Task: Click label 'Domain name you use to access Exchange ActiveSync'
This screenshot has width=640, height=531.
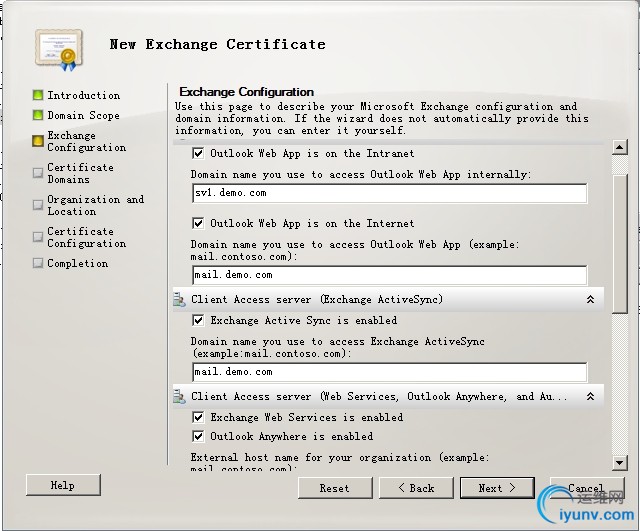Action: (x=338, y=347)
